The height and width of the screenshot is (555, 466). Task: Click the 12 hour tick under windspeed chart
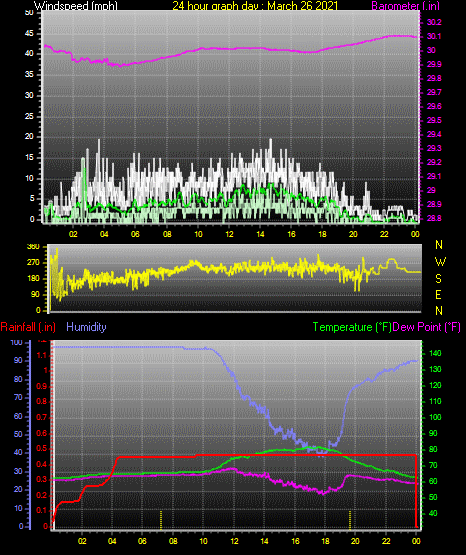pos(229,234)
